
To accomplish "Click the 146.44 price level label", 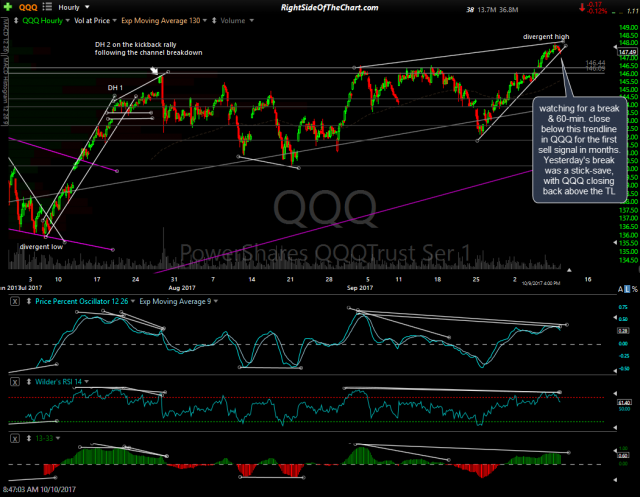I will 595,63.
